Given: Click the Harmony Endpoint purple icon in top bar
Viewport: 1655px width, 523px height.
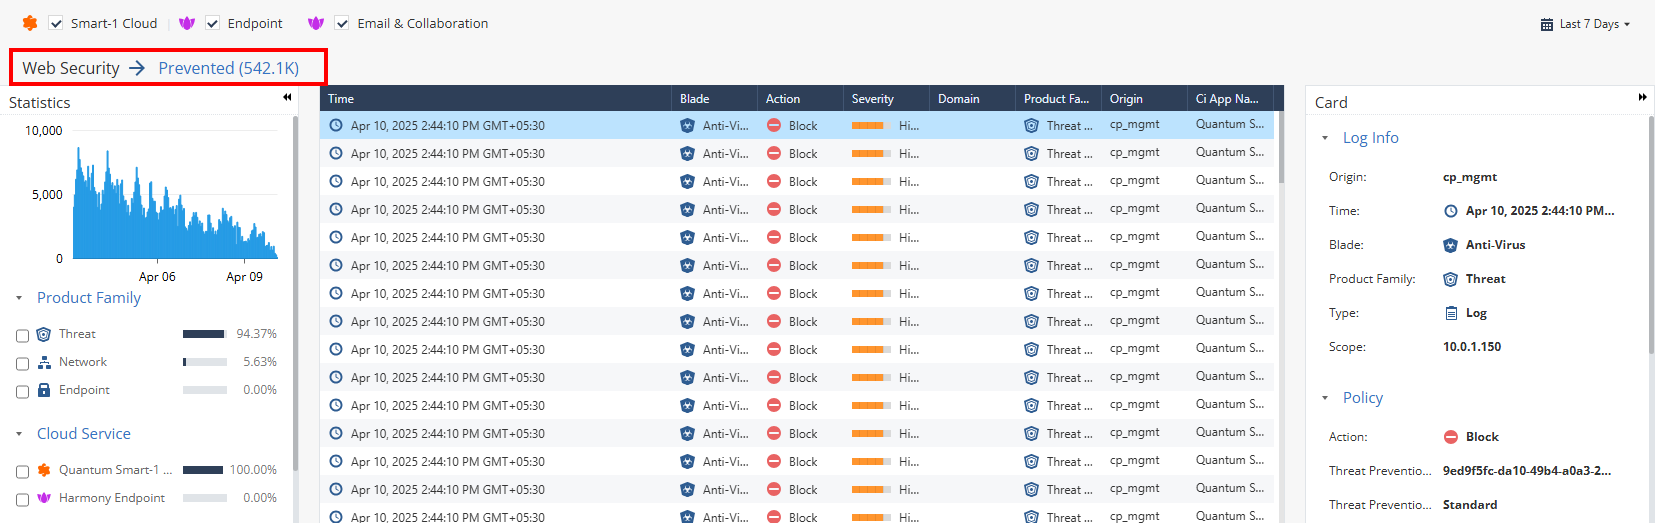Looking at the screenshot, I should [x=187, y=23].
